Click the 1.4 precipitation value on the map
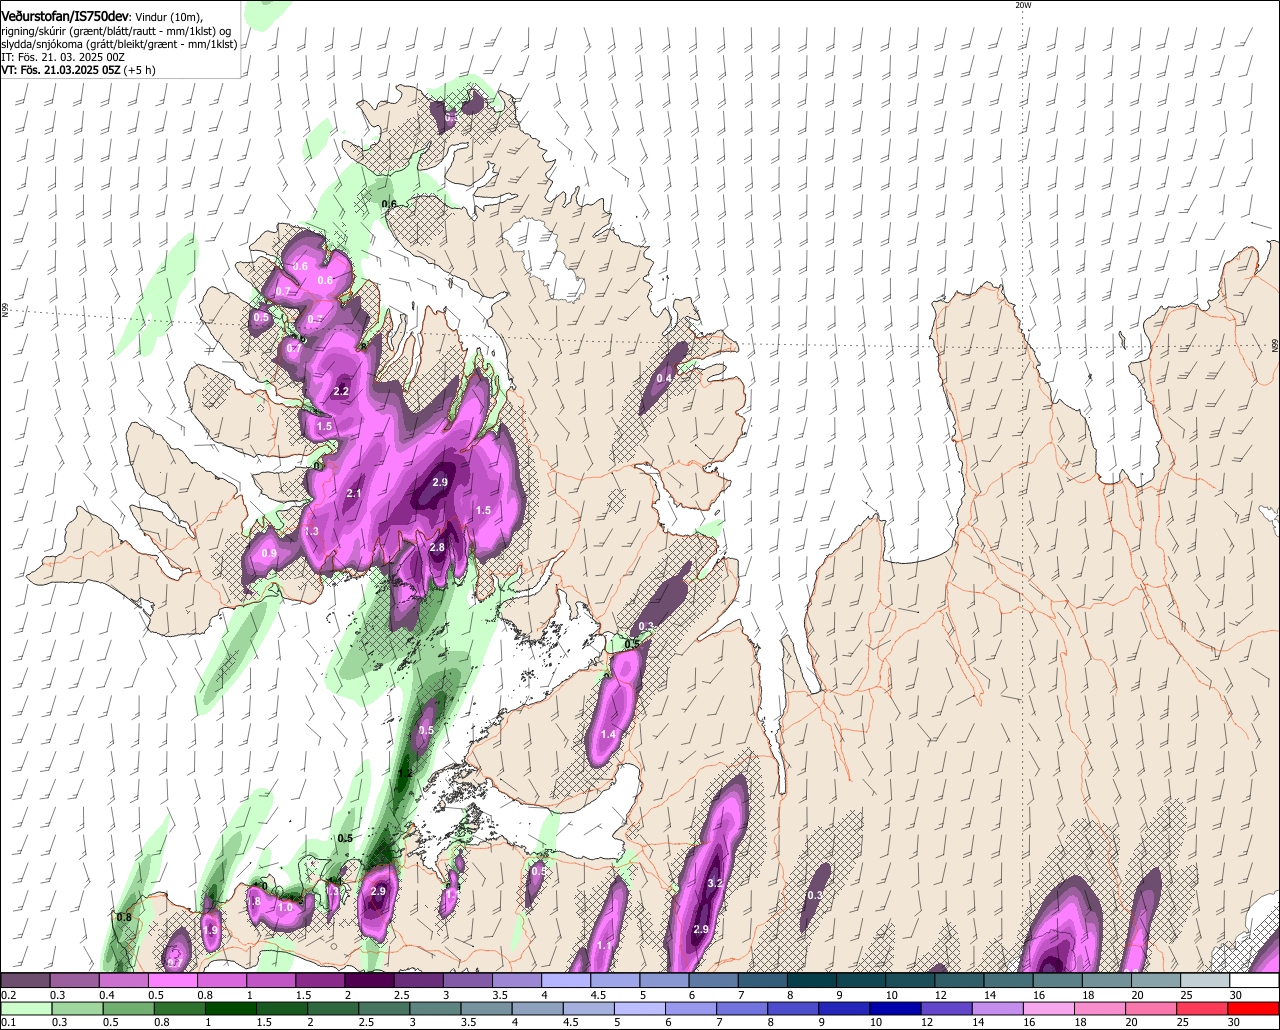This screenshot has width=1280, height=1030. [x=608, y=735]
